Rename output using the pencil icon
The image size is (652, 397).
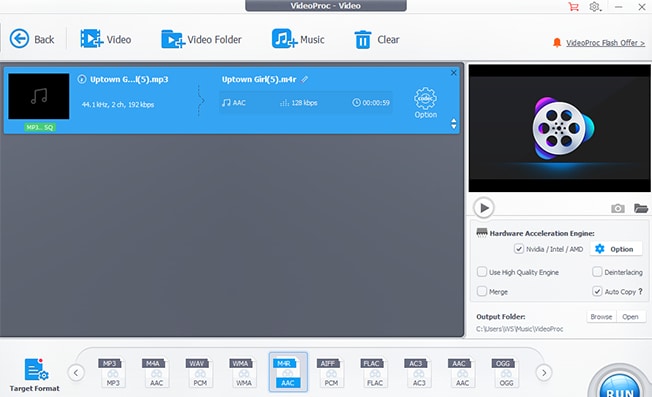click(305, 79)
